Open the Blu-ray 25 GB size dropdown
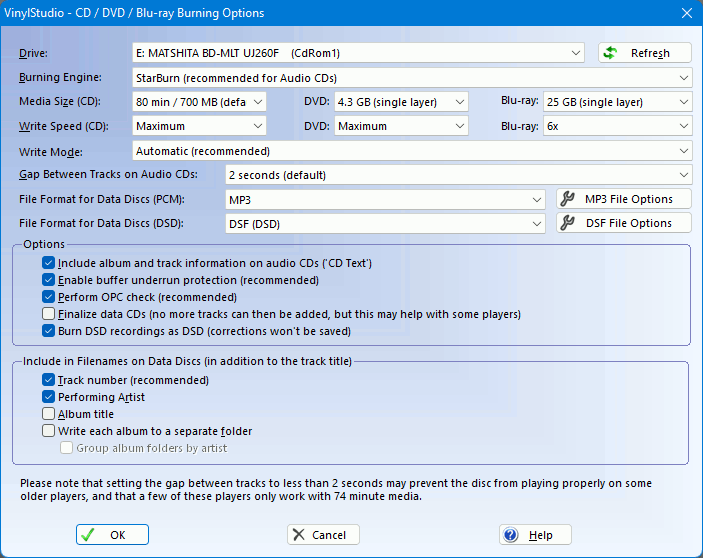Image resolution: width=703 pixels, height=558 pixels. (617, 102)
